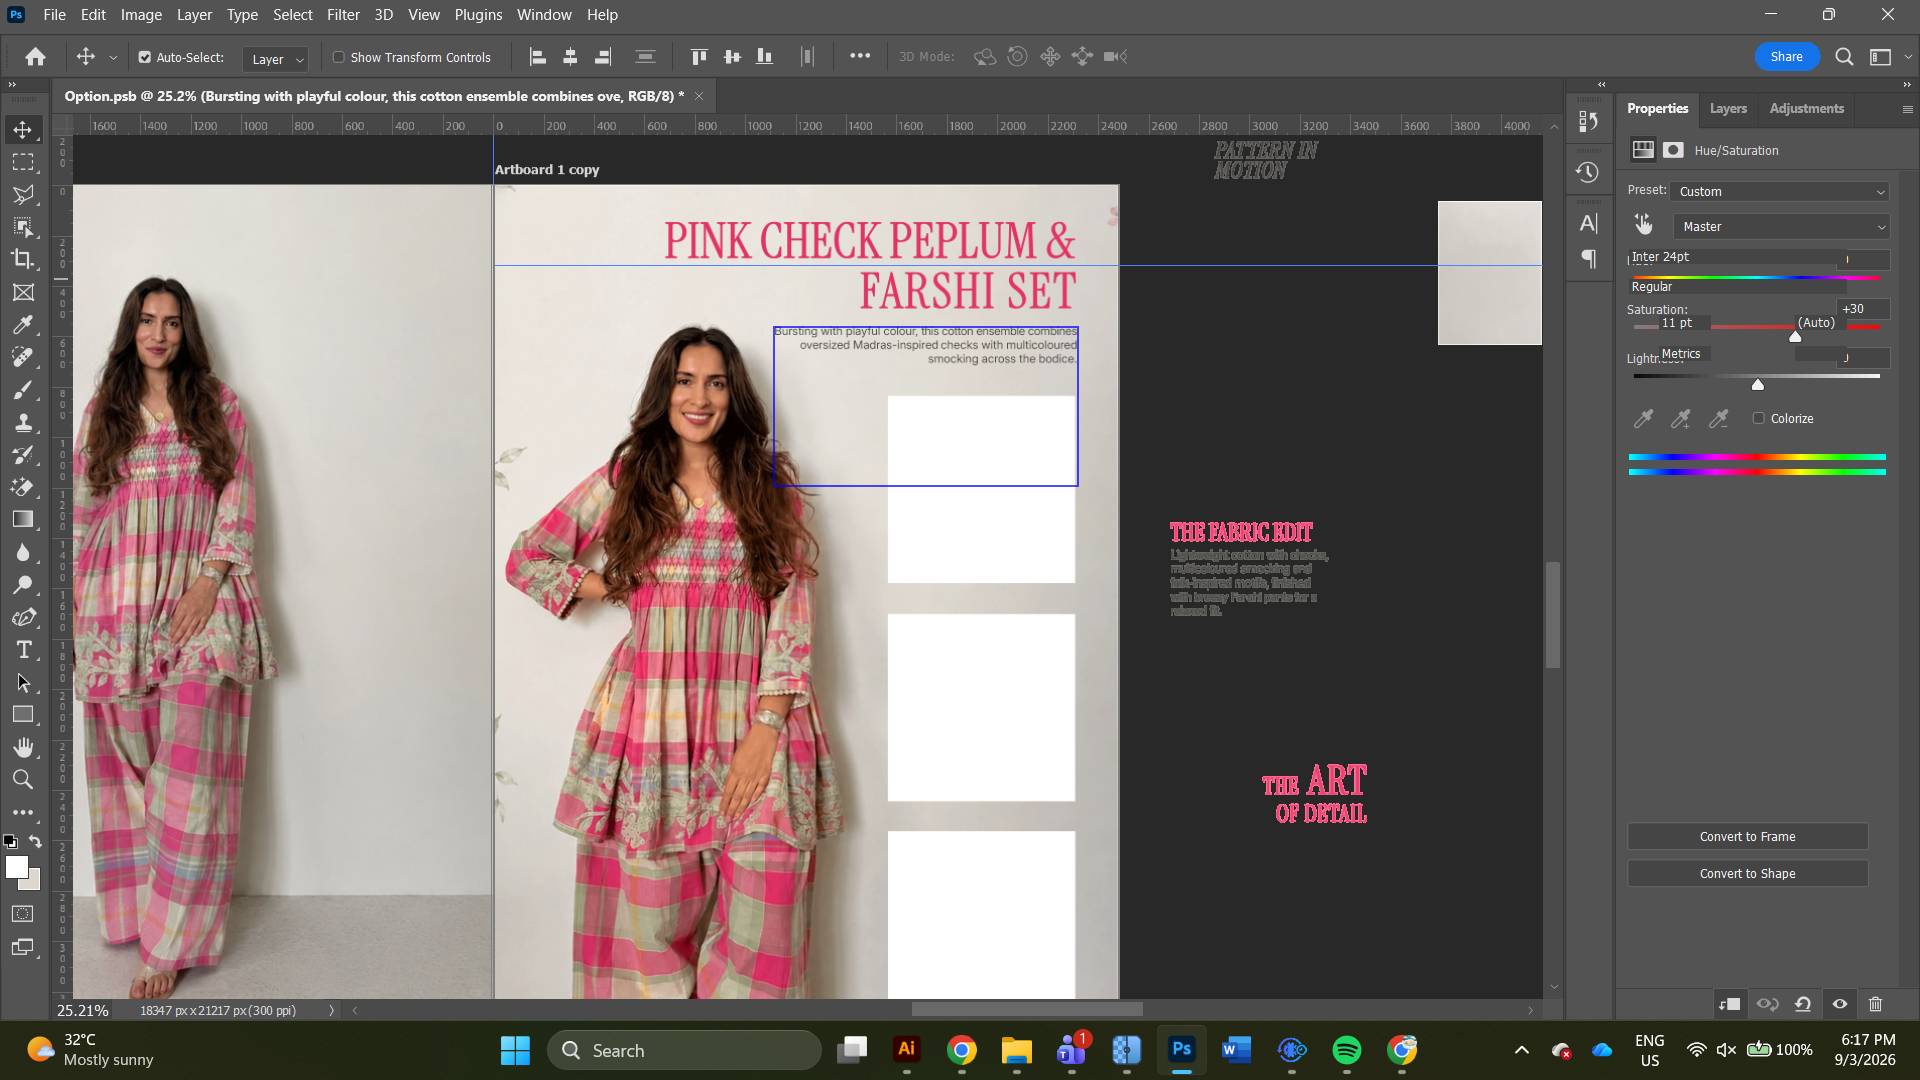Select the Hand tool
The width and height of the screenshot is (1920, 1080).
23,748
